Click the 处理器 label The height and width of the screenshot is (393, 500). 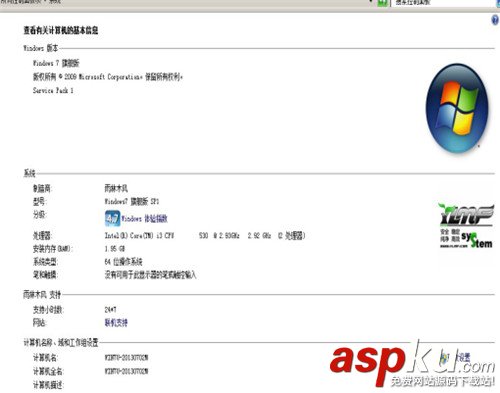(x=42, y=236)
